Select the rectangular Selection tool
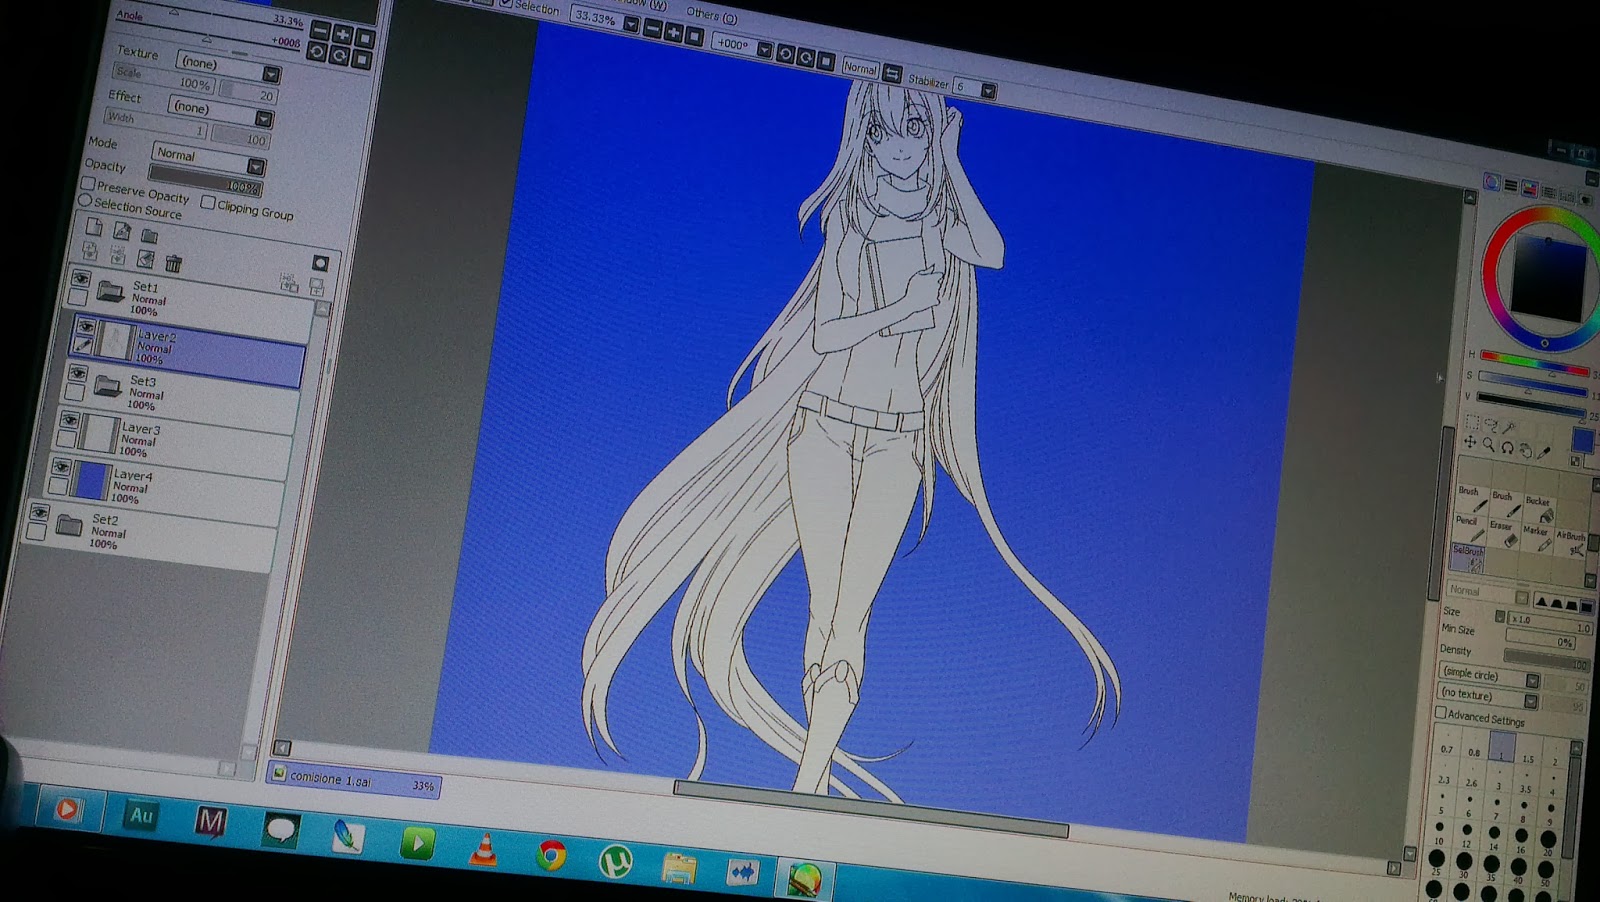This screenshot has height=902, width=1600. point(1472,421)
